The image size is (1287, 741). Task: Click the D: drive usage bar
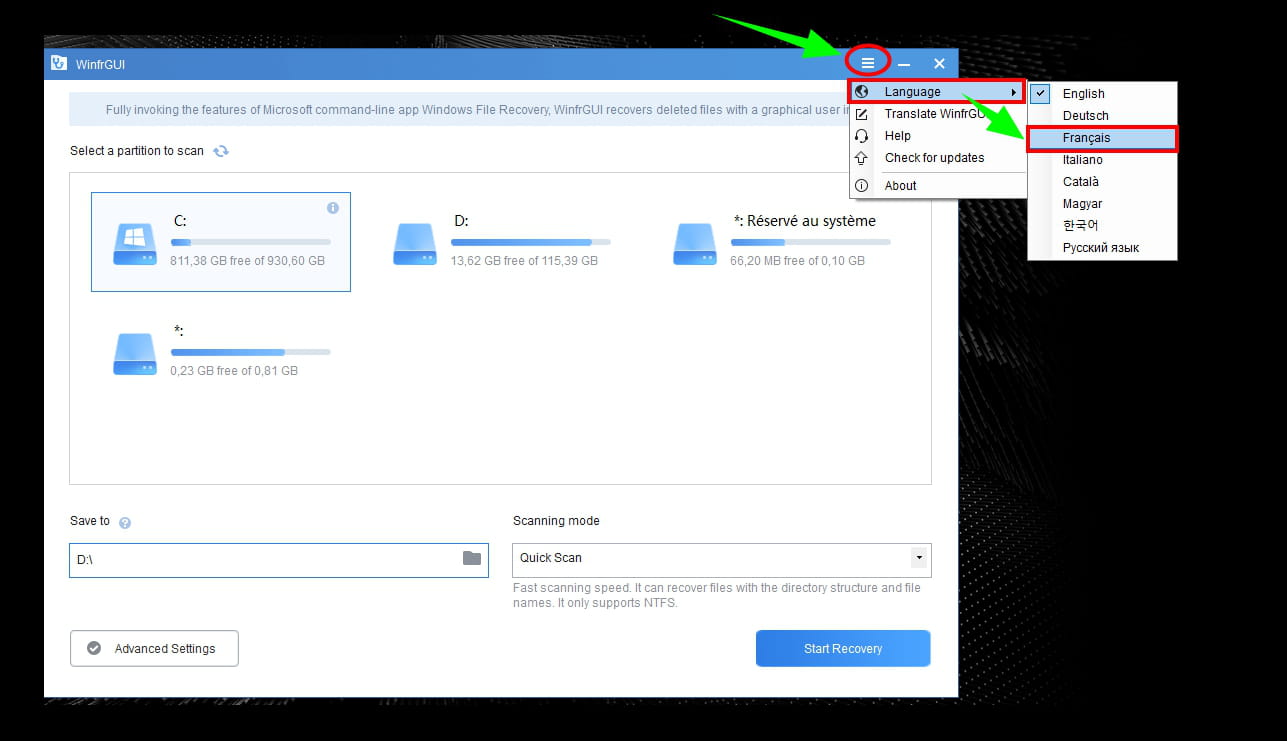(531, 242)
